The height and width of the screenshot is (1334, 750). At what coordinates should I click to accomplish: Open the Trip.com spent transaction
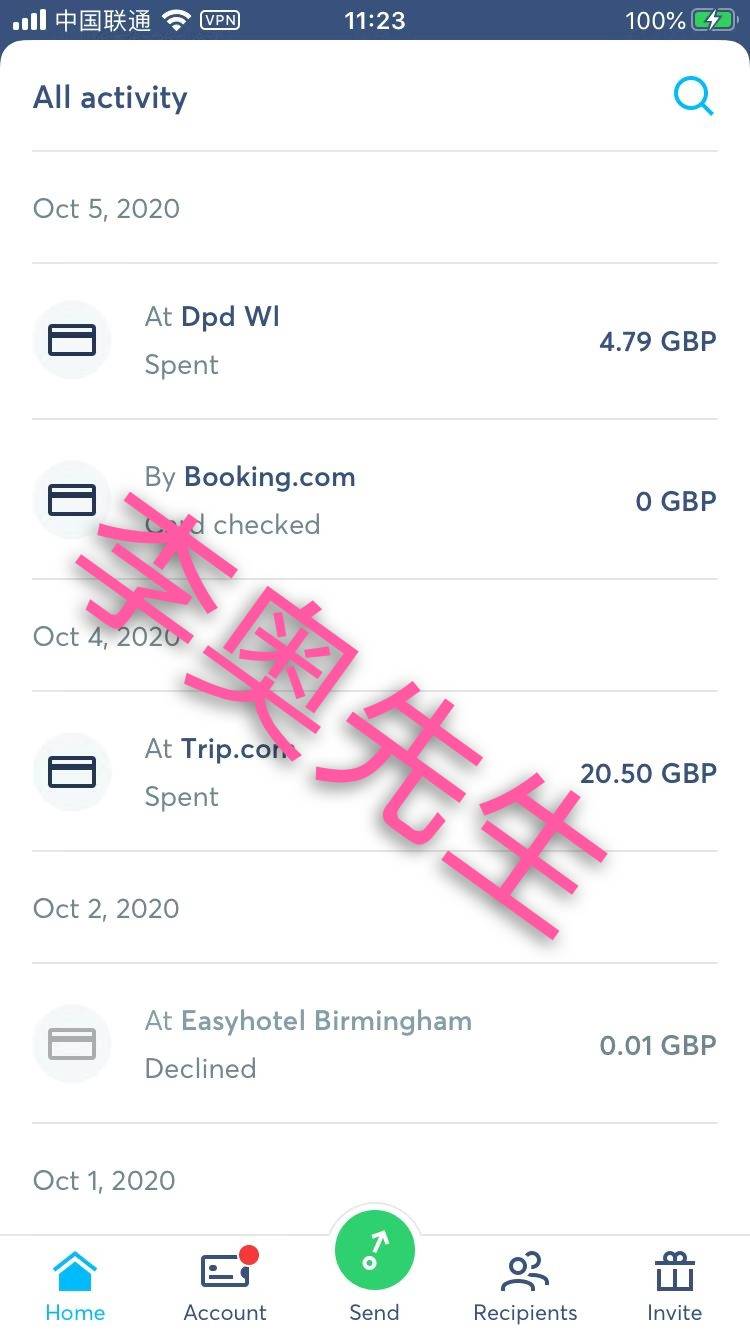(x=375, y=772)
